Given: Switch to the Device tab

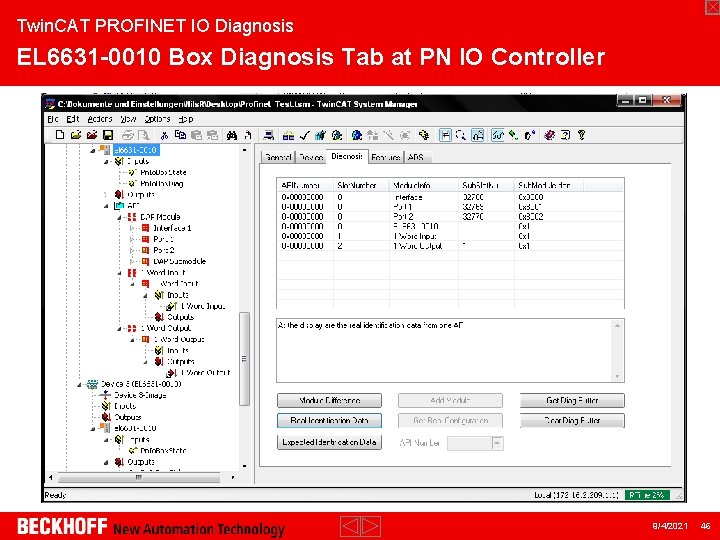Looking at the screenshot, I should pos(311,157).
